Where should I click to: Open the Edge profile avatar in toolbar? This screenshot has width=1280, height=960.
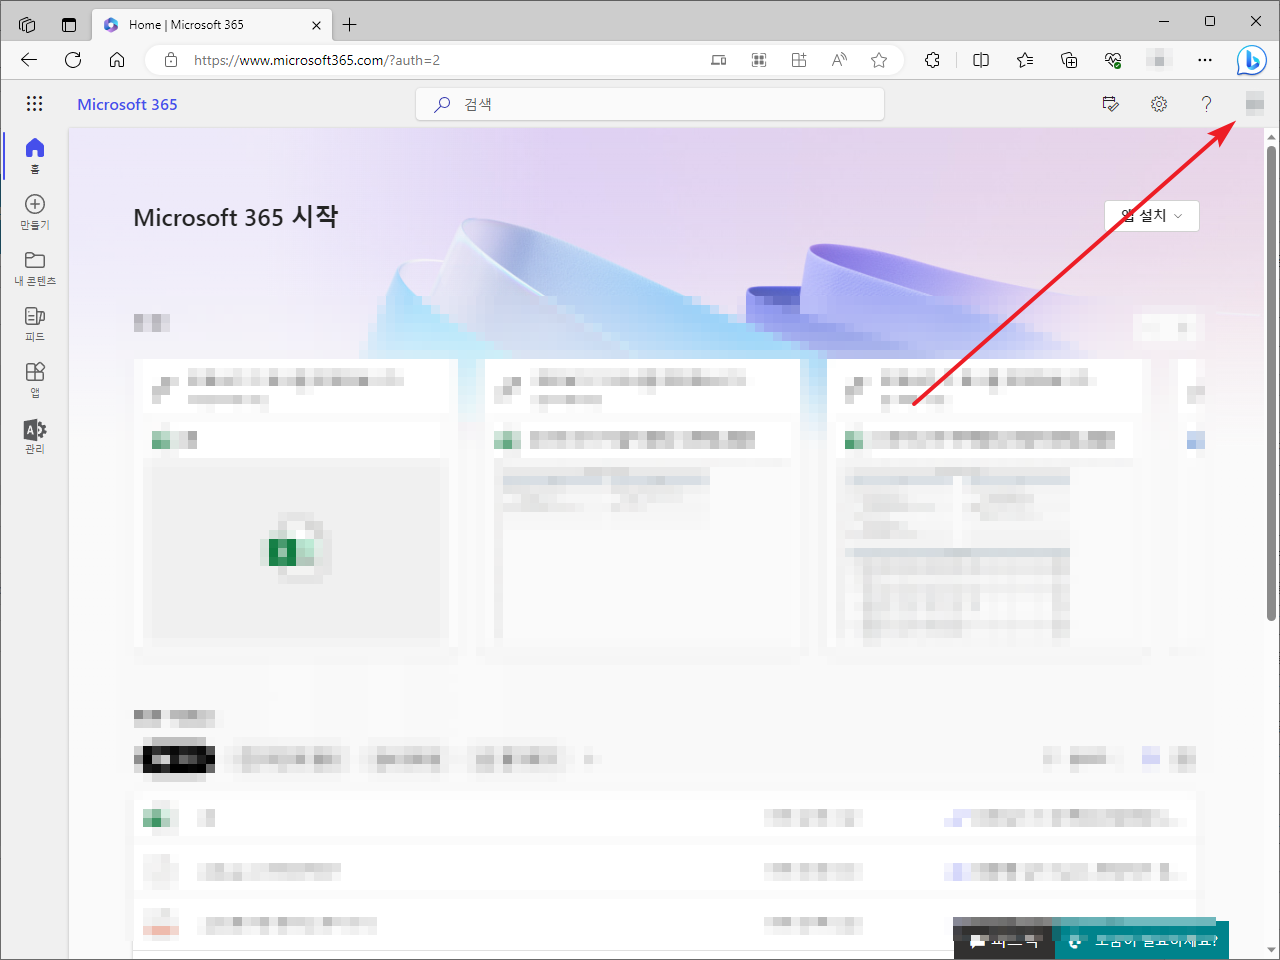[1159, 60]
